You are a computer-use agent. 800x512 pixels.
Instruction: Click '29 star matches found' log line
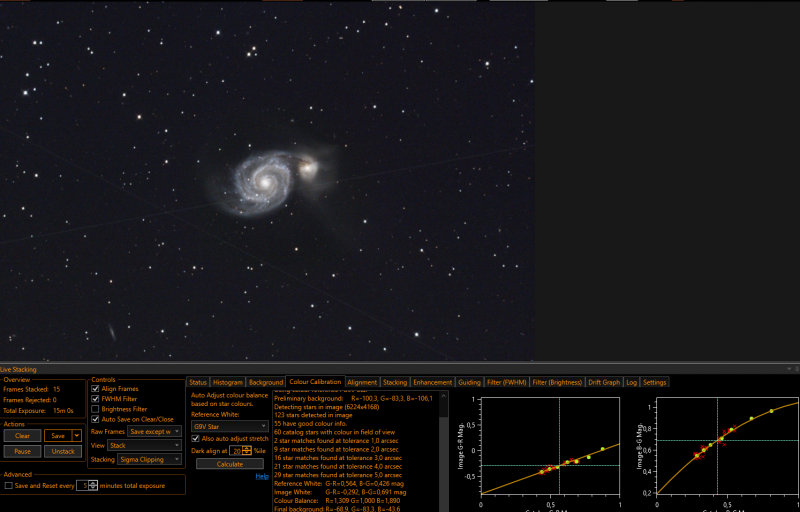pyautogui.click(x=338, y=475)
